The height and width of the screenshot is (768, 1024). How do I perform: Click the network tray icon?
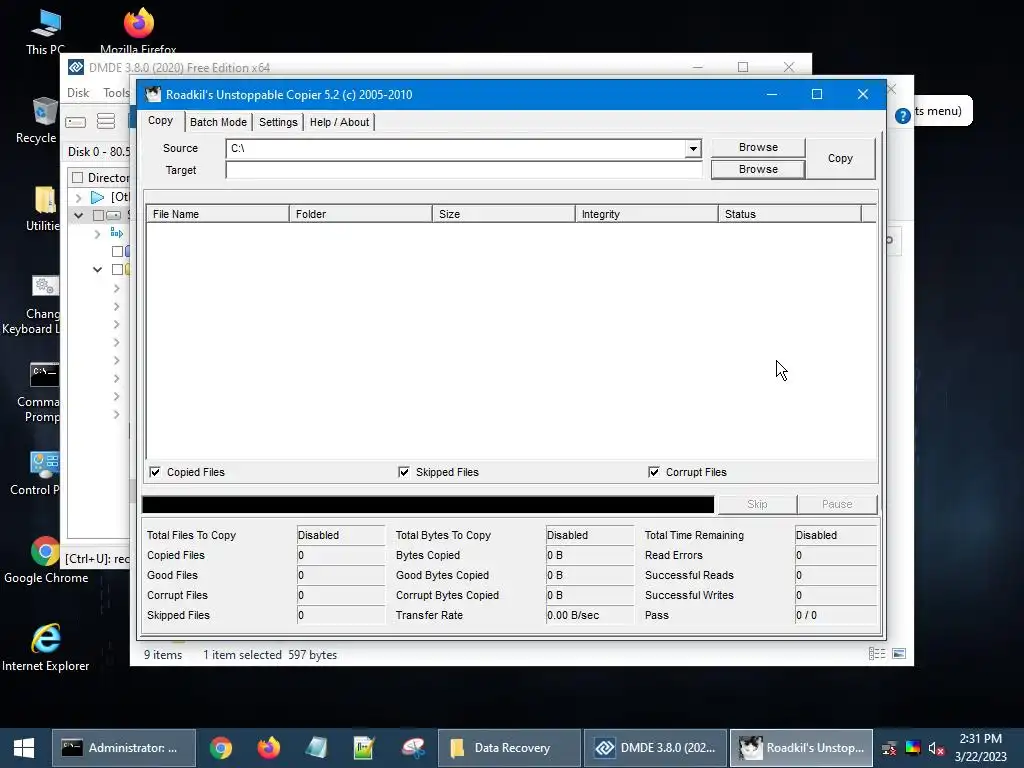coord(889,748)
